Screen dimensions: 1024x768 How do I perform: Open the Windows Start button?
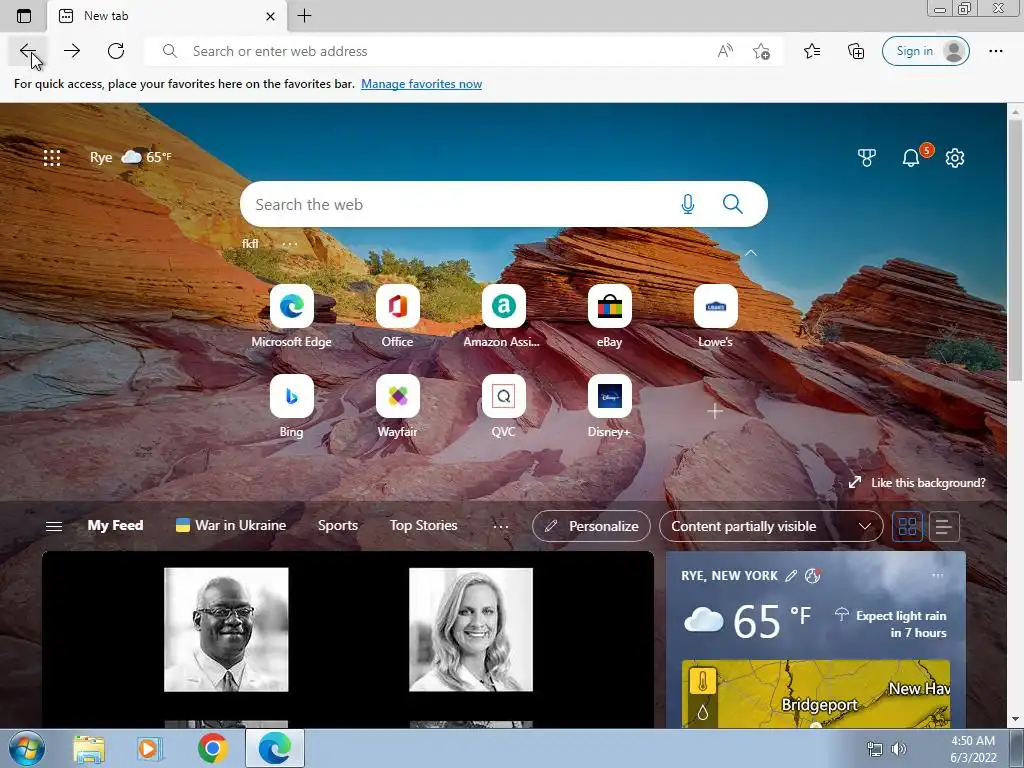tap(26, 748)
